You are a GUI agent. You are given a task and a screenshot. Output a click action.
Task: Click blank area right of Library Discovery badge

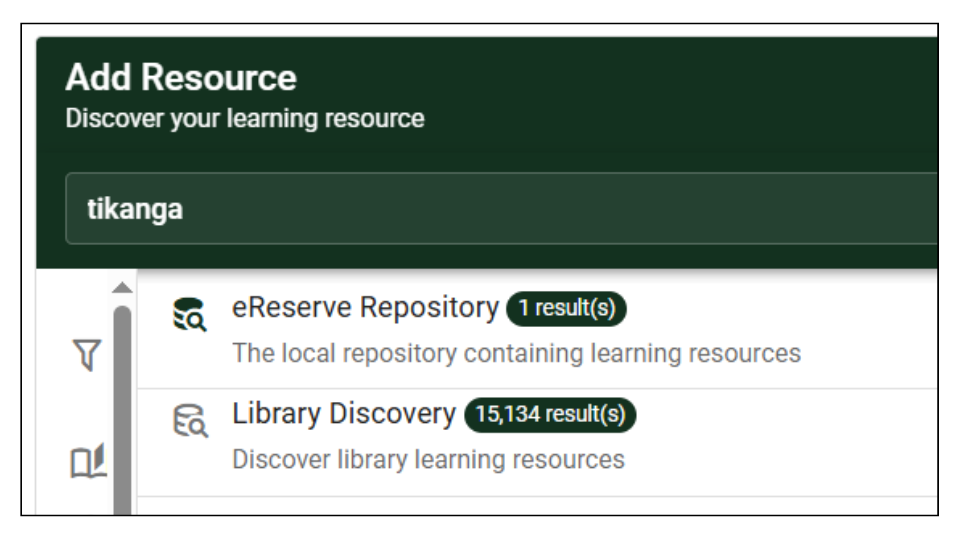[785, 415]
